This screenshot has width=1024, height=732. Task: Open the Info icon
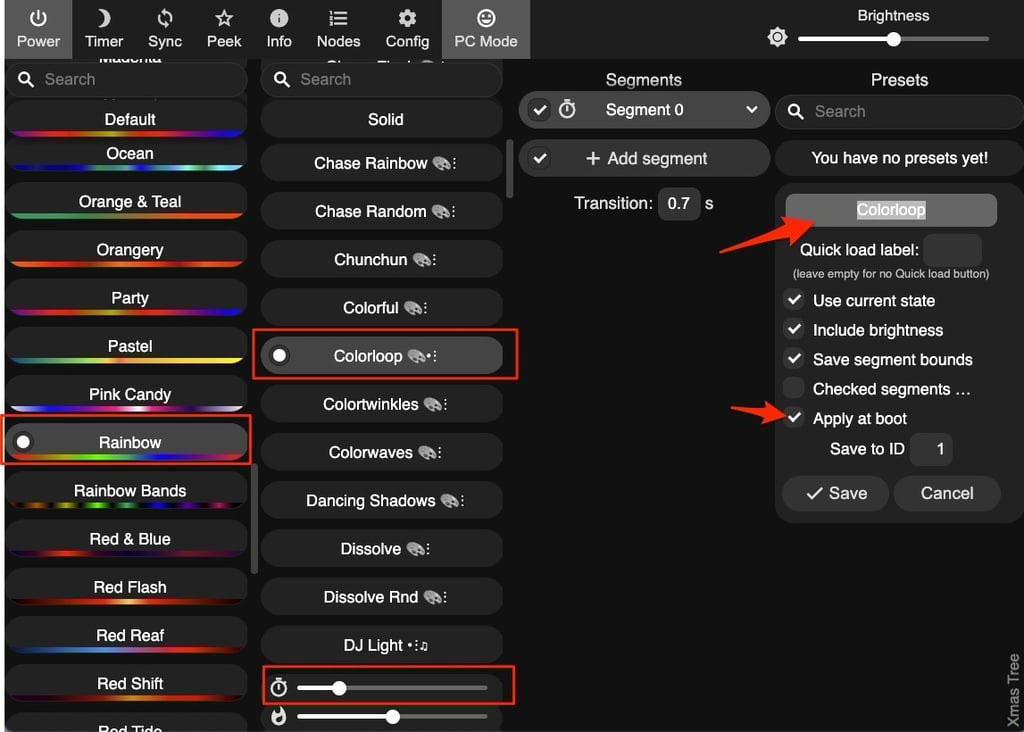click(279, 19)
